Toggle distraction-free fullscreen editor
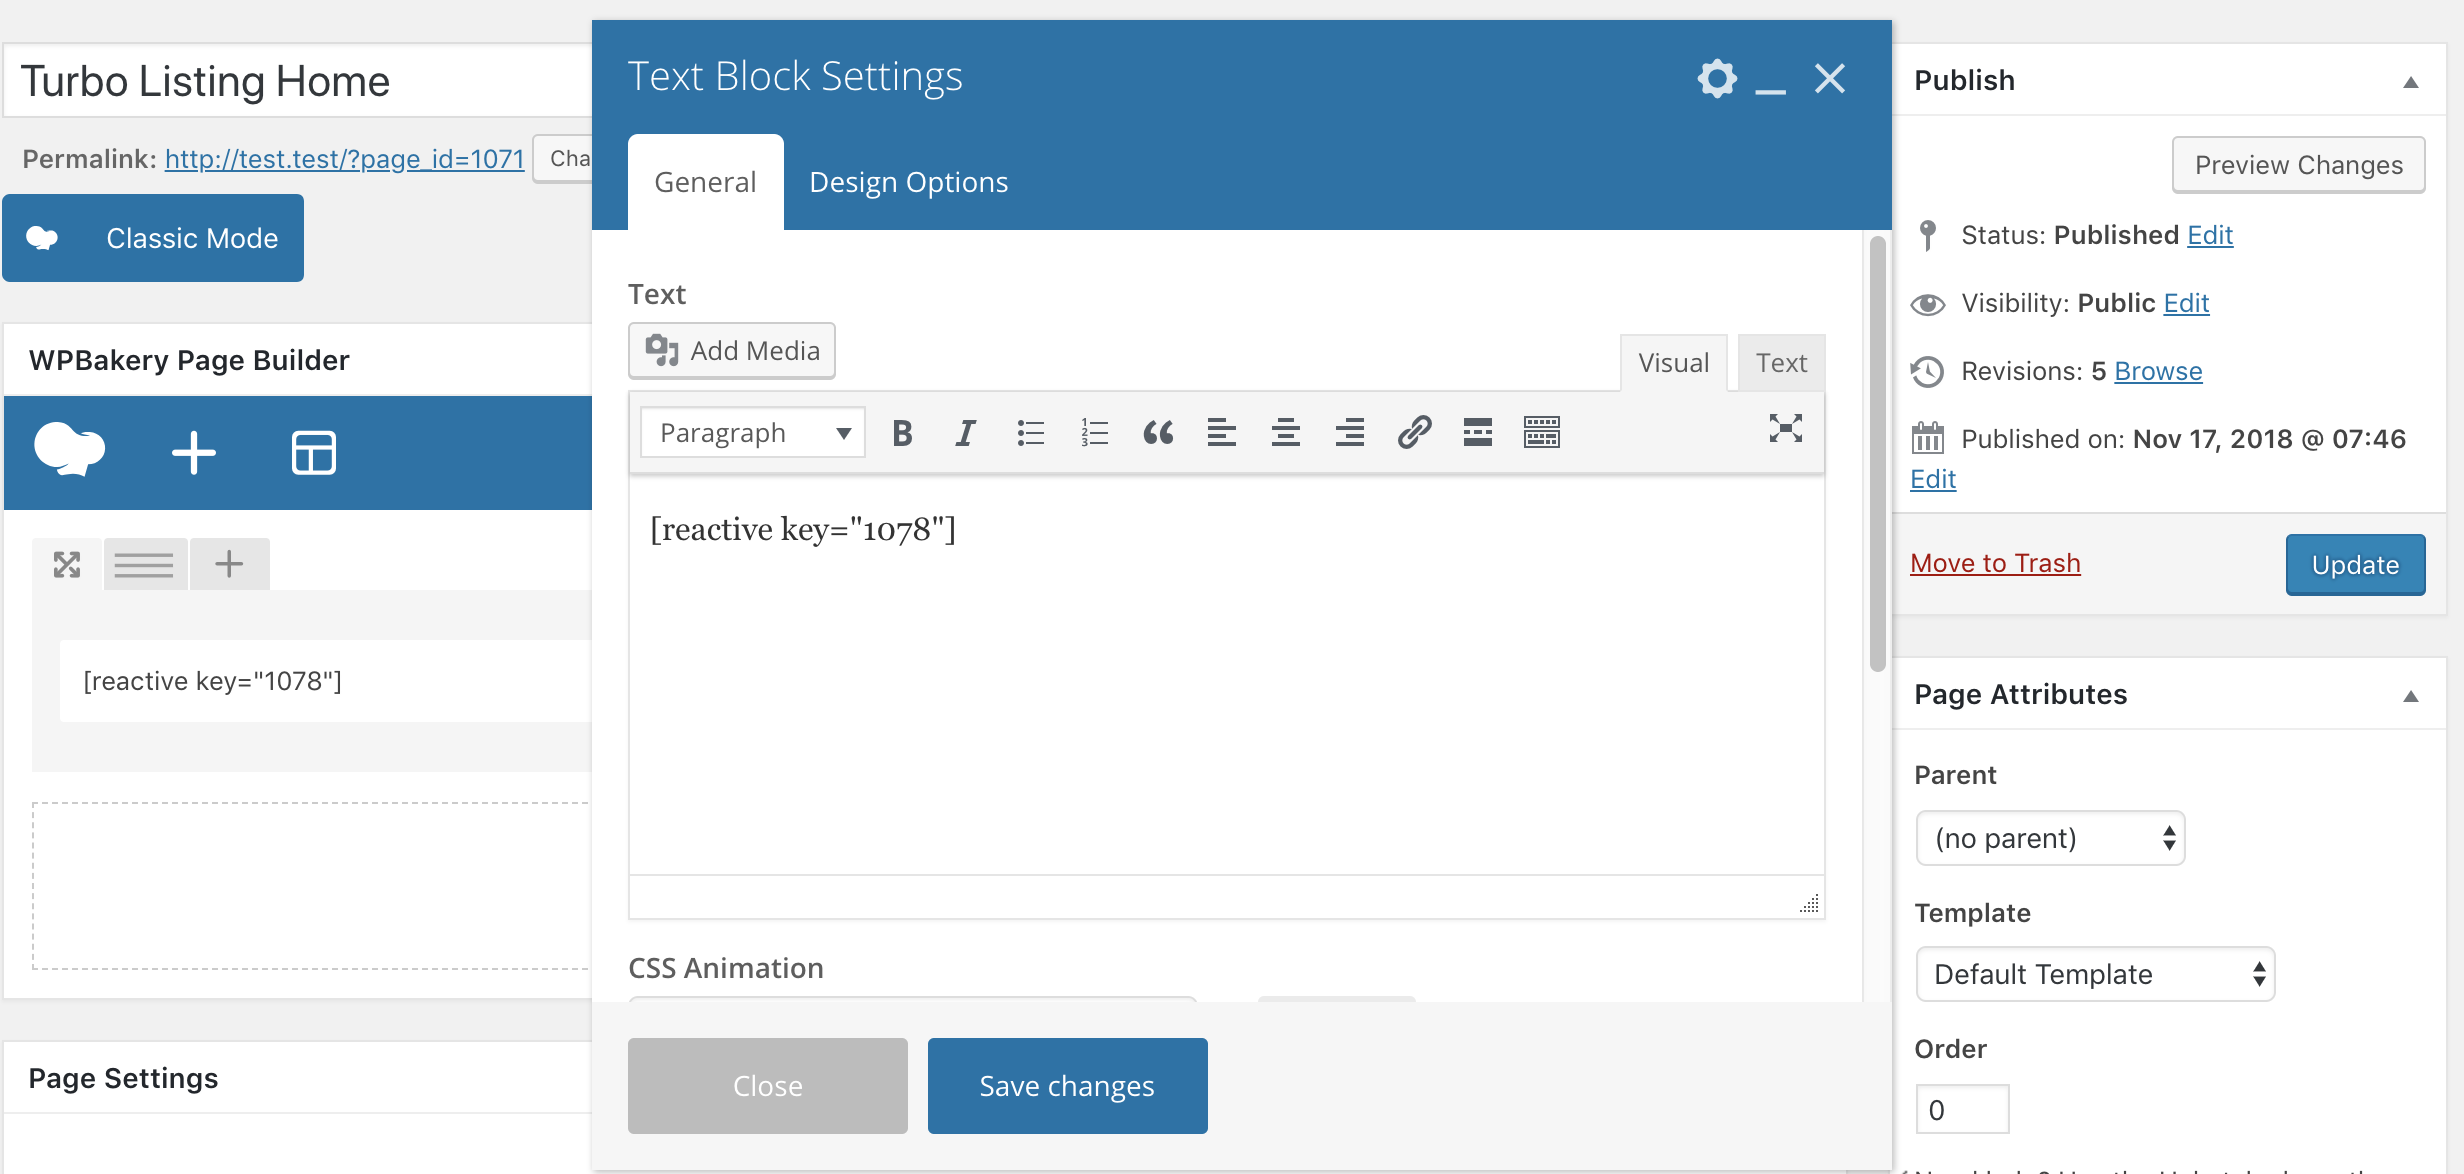This screenshot has width=2464, height=1174. coord(1785,429)
